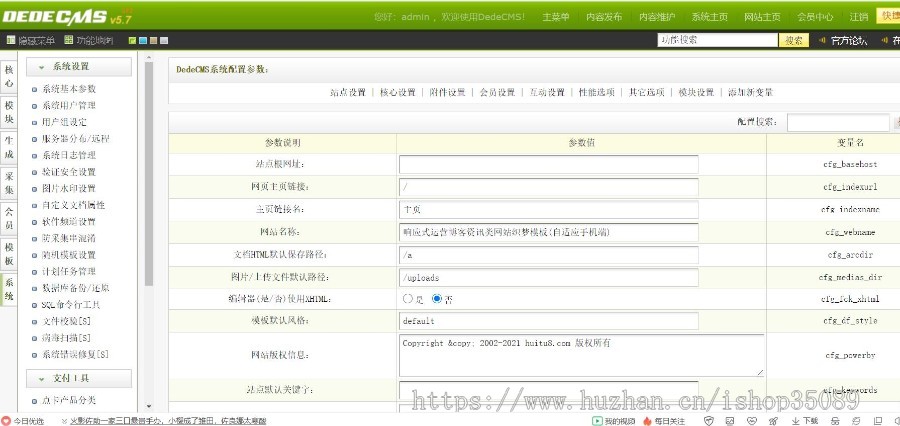Click variable name cfg_basehost
The image size is (900, 426).
(850, 165)
